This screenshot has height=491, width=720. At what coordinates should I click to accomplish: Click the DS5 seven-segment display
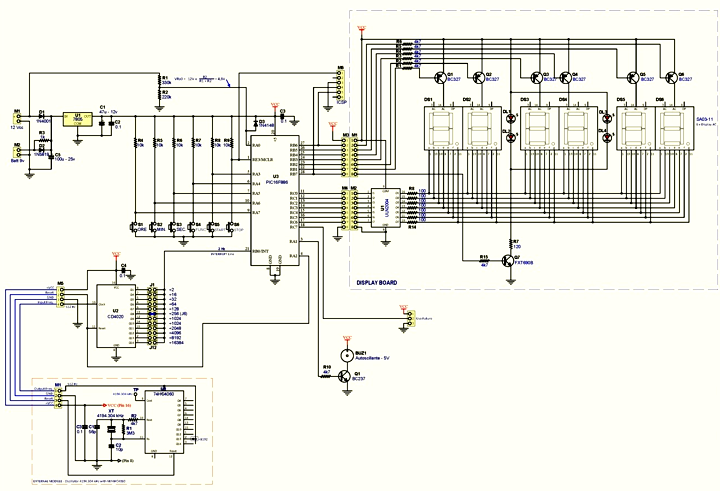635,128
